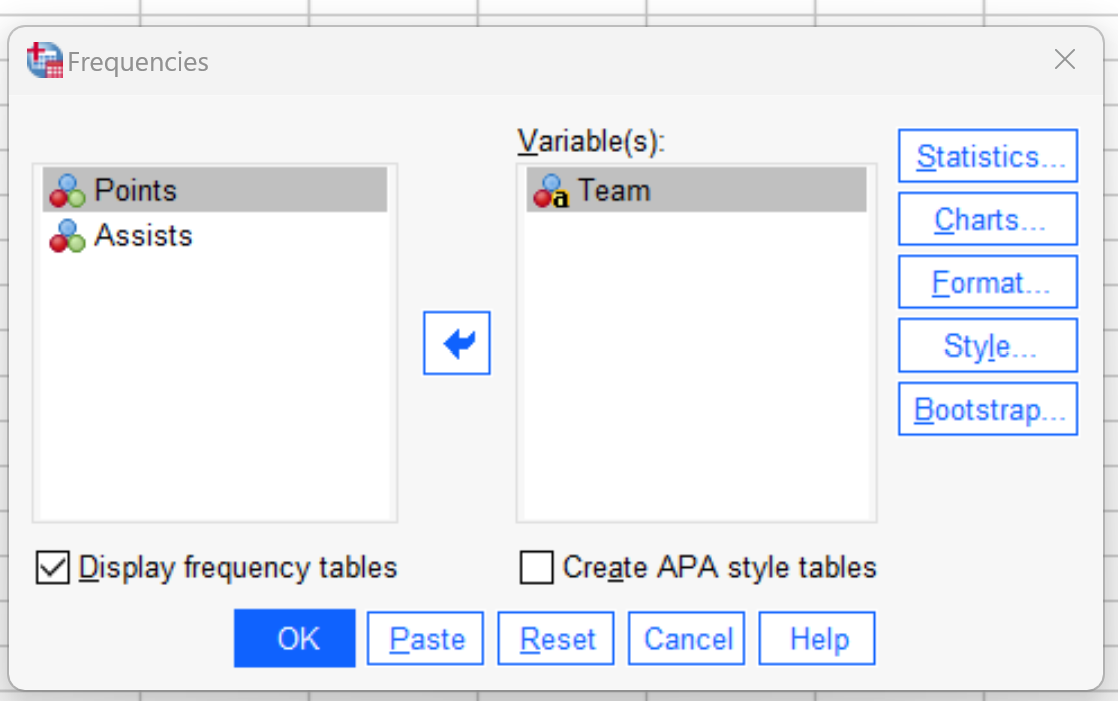Click Paste to generate syntax
Viewport: 1118px width, 702px height.
(x=425, y=638)
